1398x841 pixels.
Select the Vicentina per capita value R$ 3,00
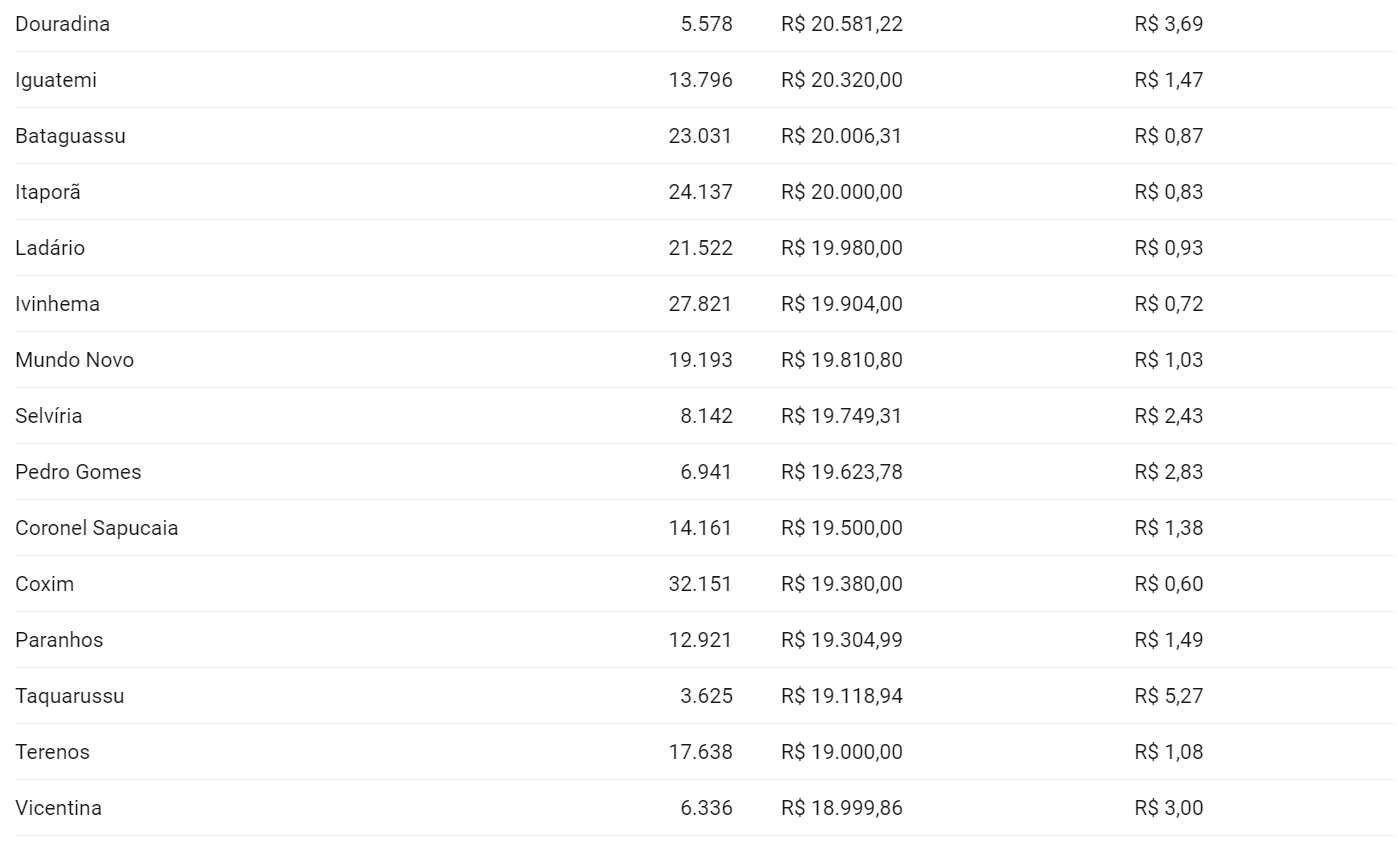coord(1168,808)
